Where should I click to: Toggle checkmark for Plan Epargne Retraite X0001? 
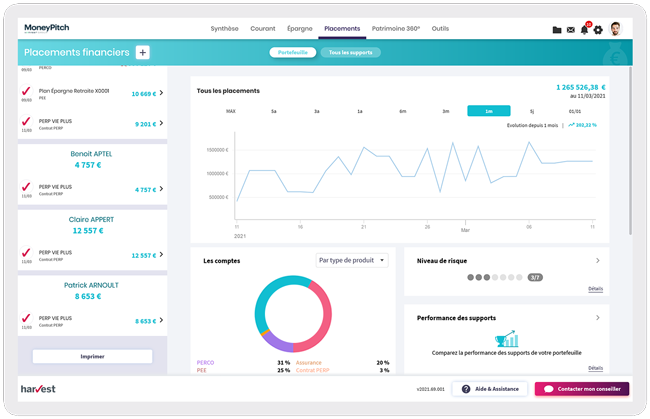pos(26,92)
